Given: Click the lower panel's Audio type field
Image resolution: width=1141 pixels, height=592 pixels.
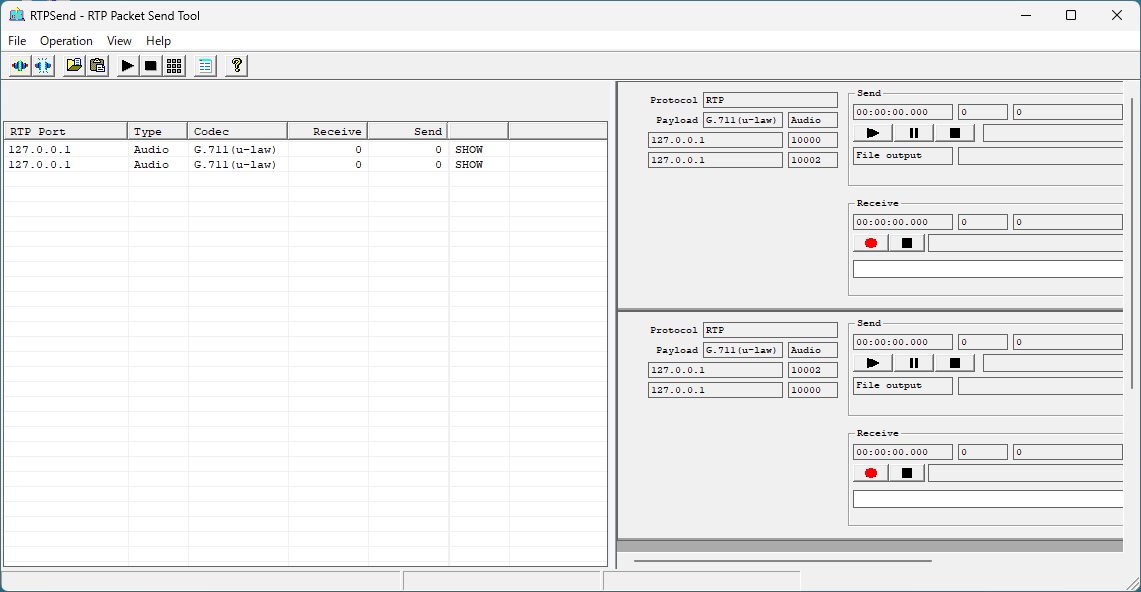Looking at the screenshot, I should (813, 350).
